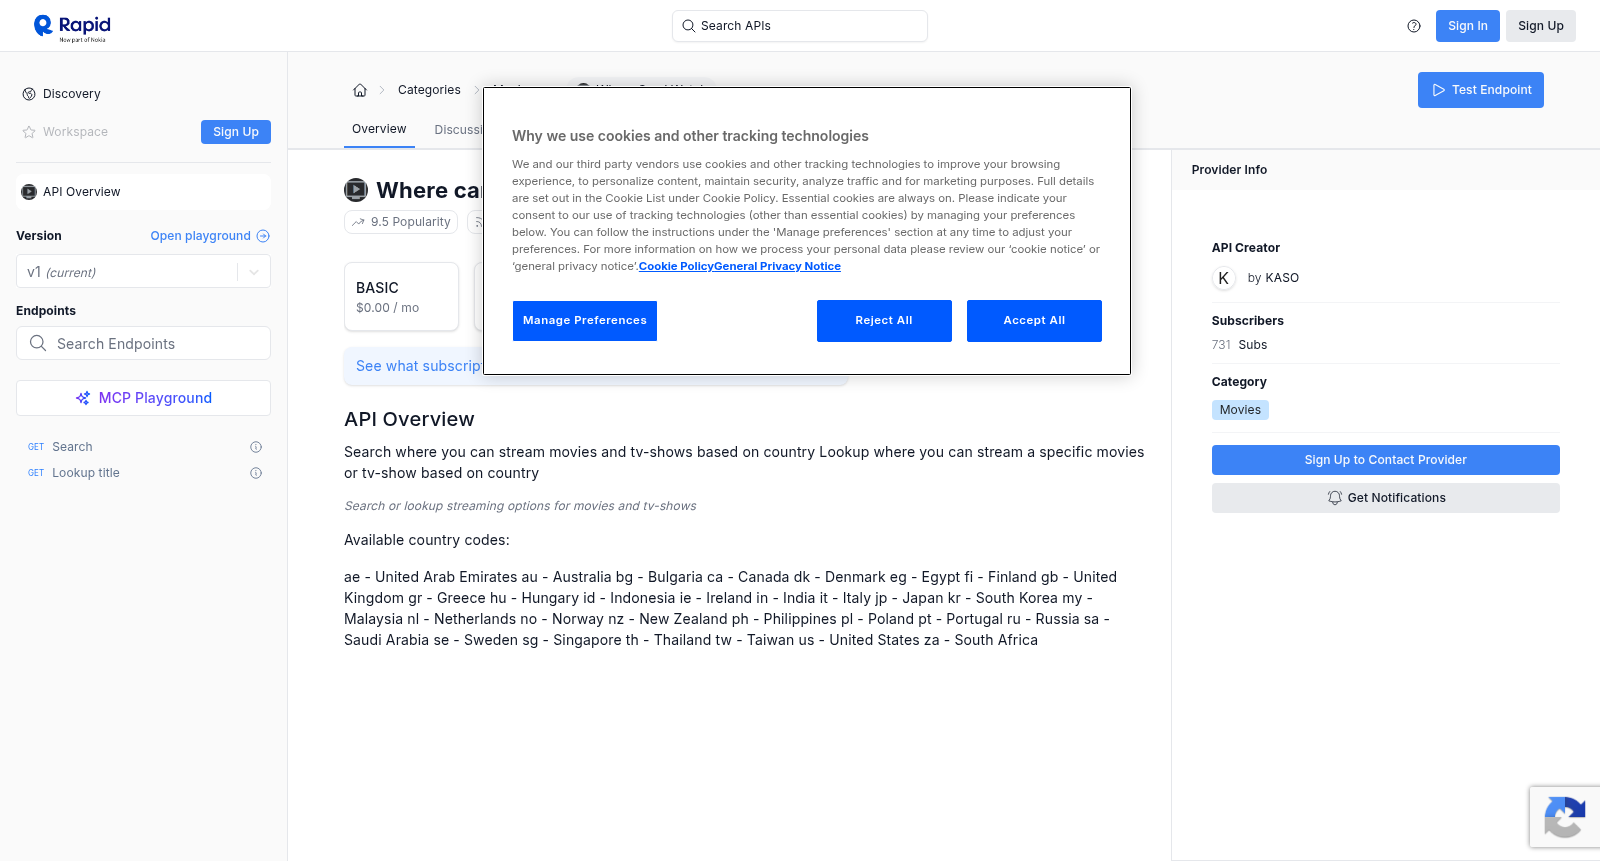Expand the v1 (current) version dropdown
Screen dimensions: 1600x861
click(143, 272)
